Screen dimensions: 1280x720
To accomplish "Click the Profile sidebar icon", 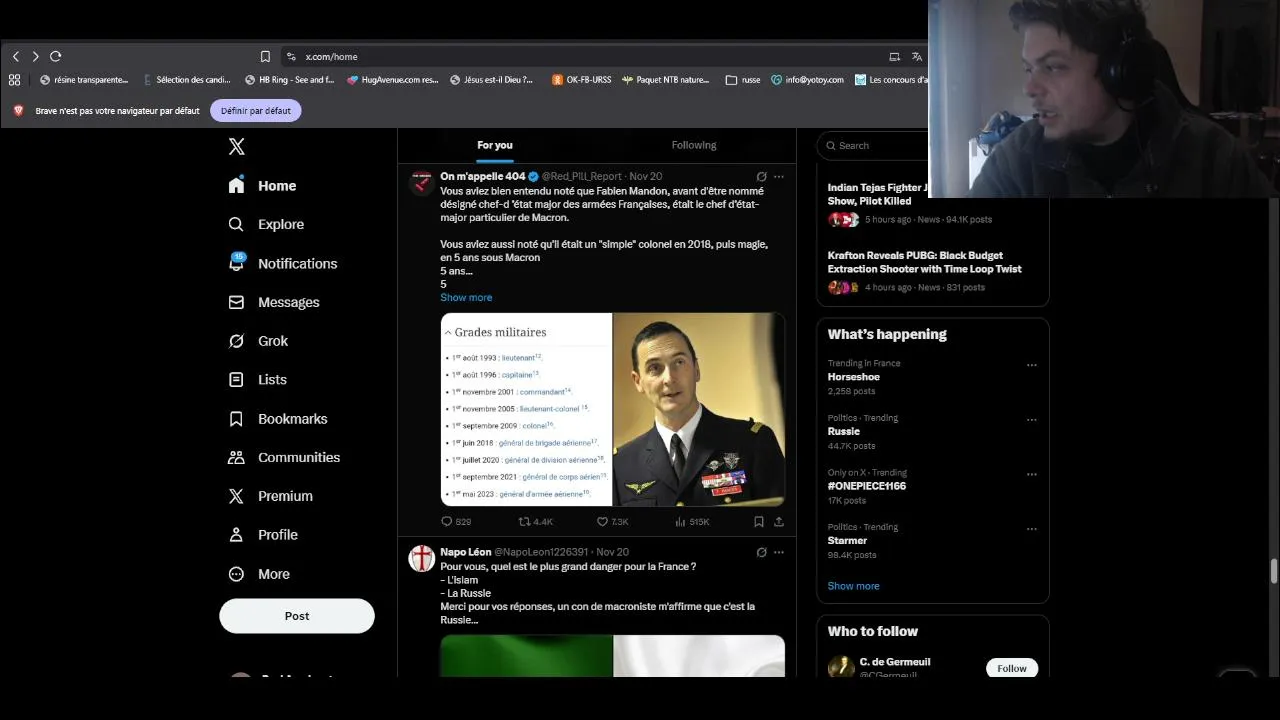I will tap(236, 535).
